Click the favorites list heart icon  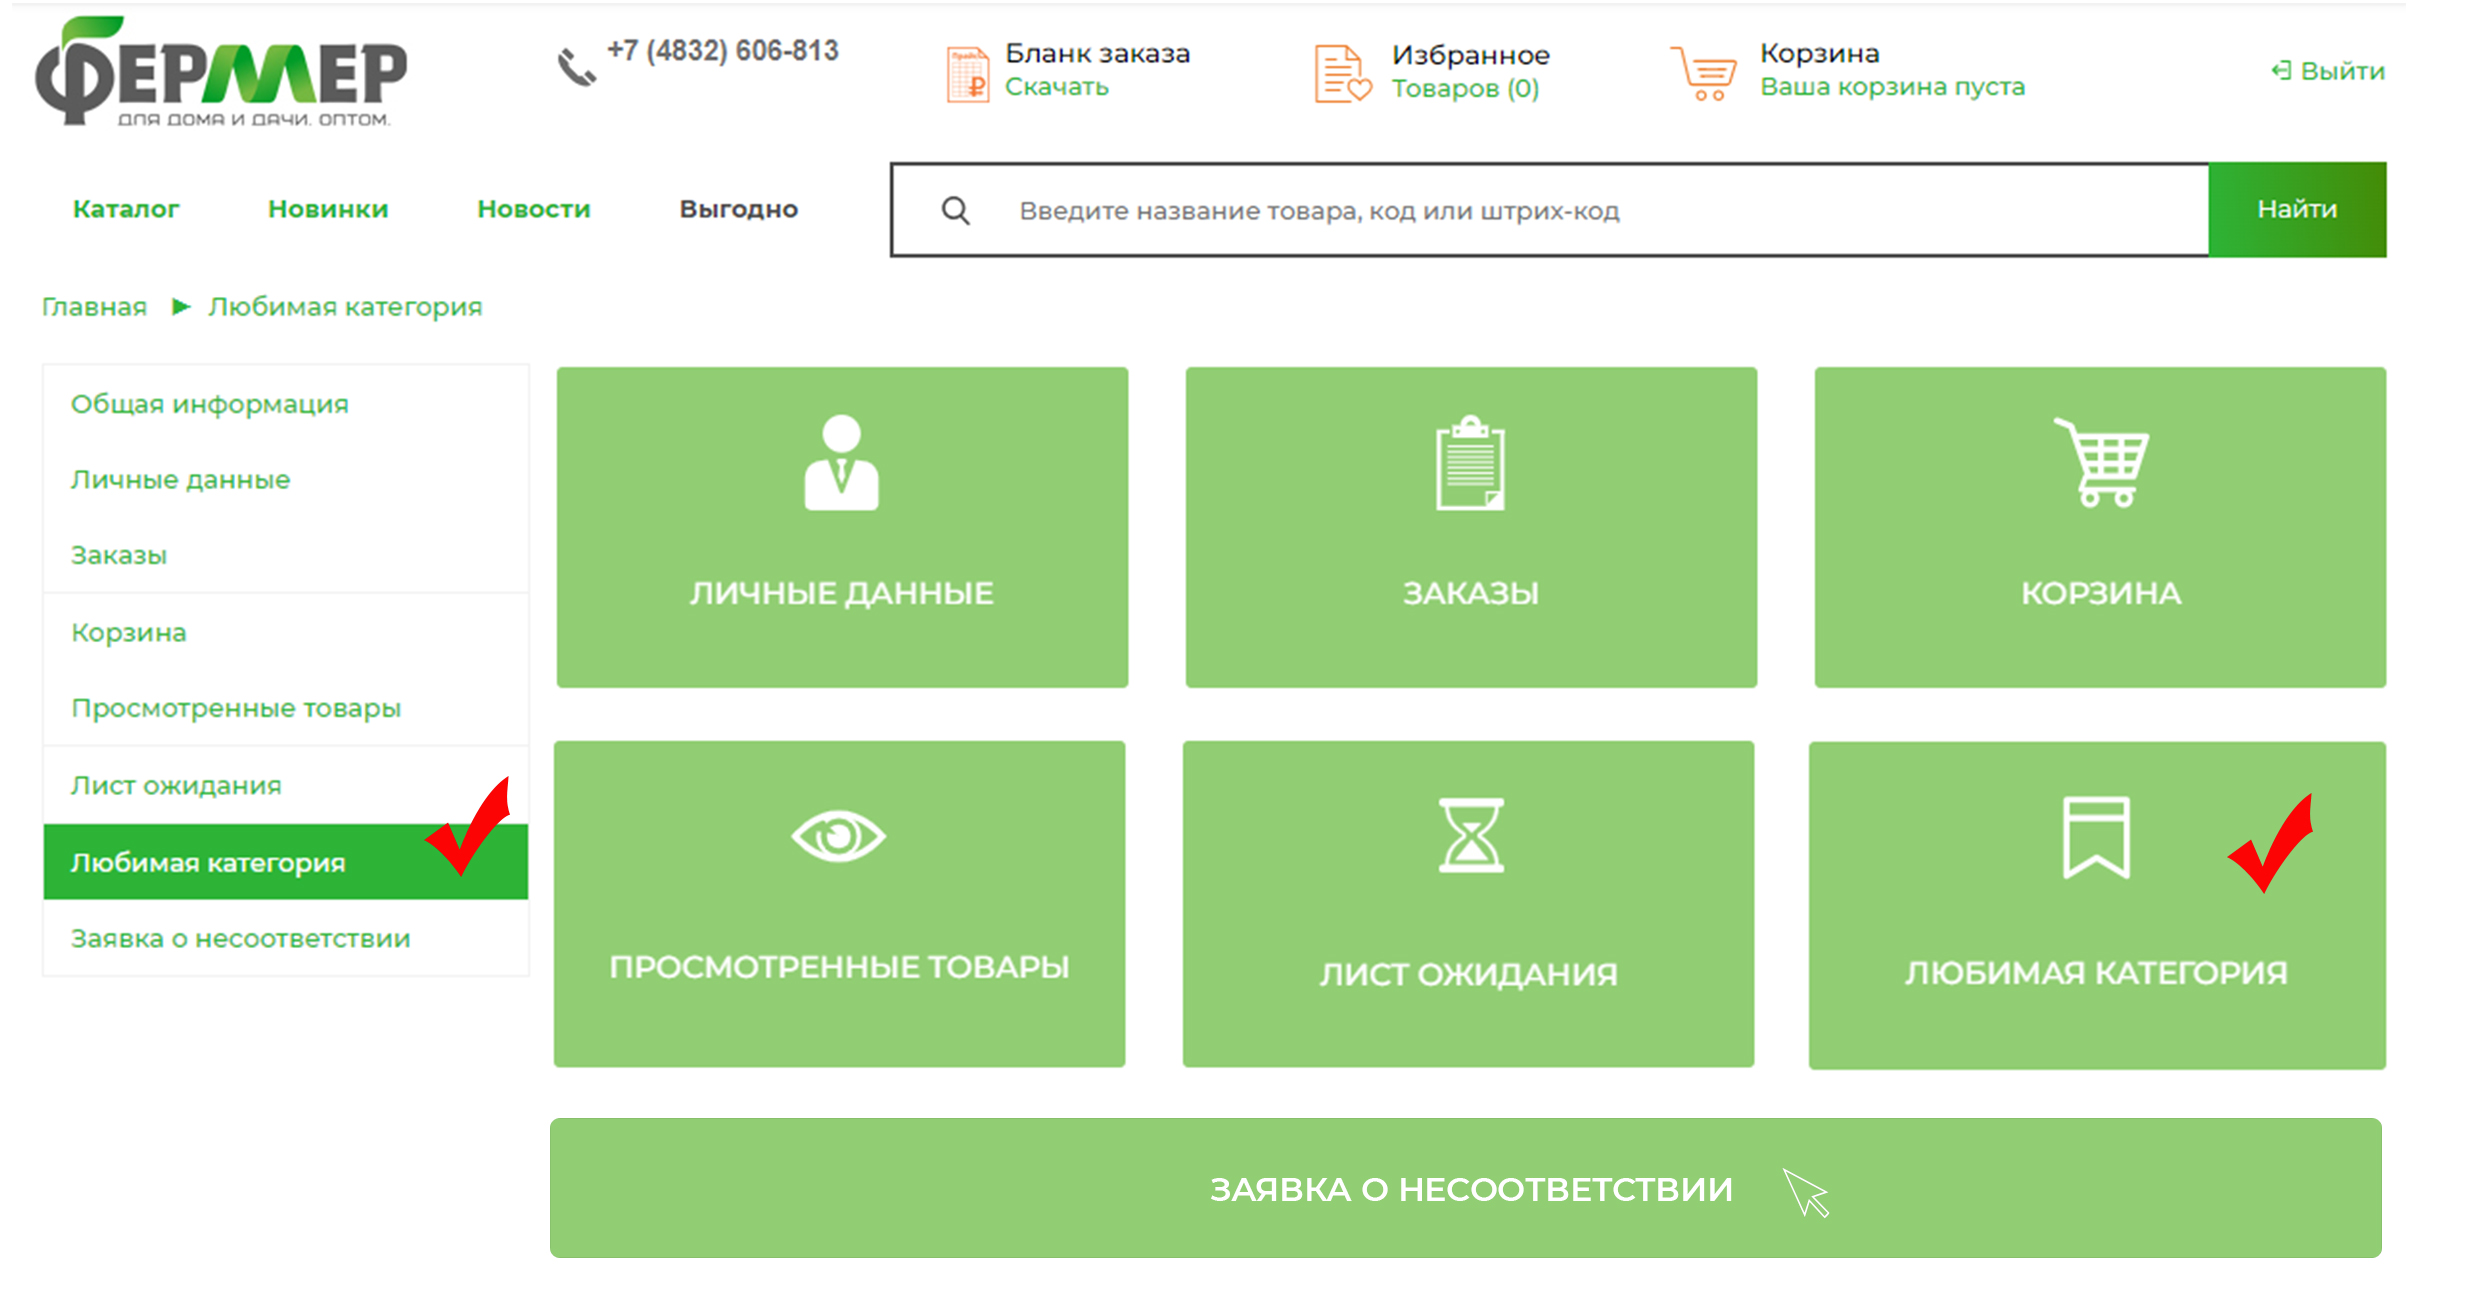[1342, 73]
